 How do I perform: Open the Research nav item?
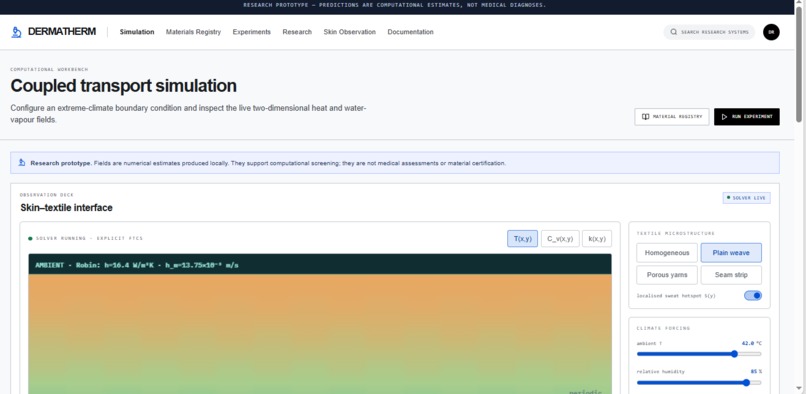point(297,32)
